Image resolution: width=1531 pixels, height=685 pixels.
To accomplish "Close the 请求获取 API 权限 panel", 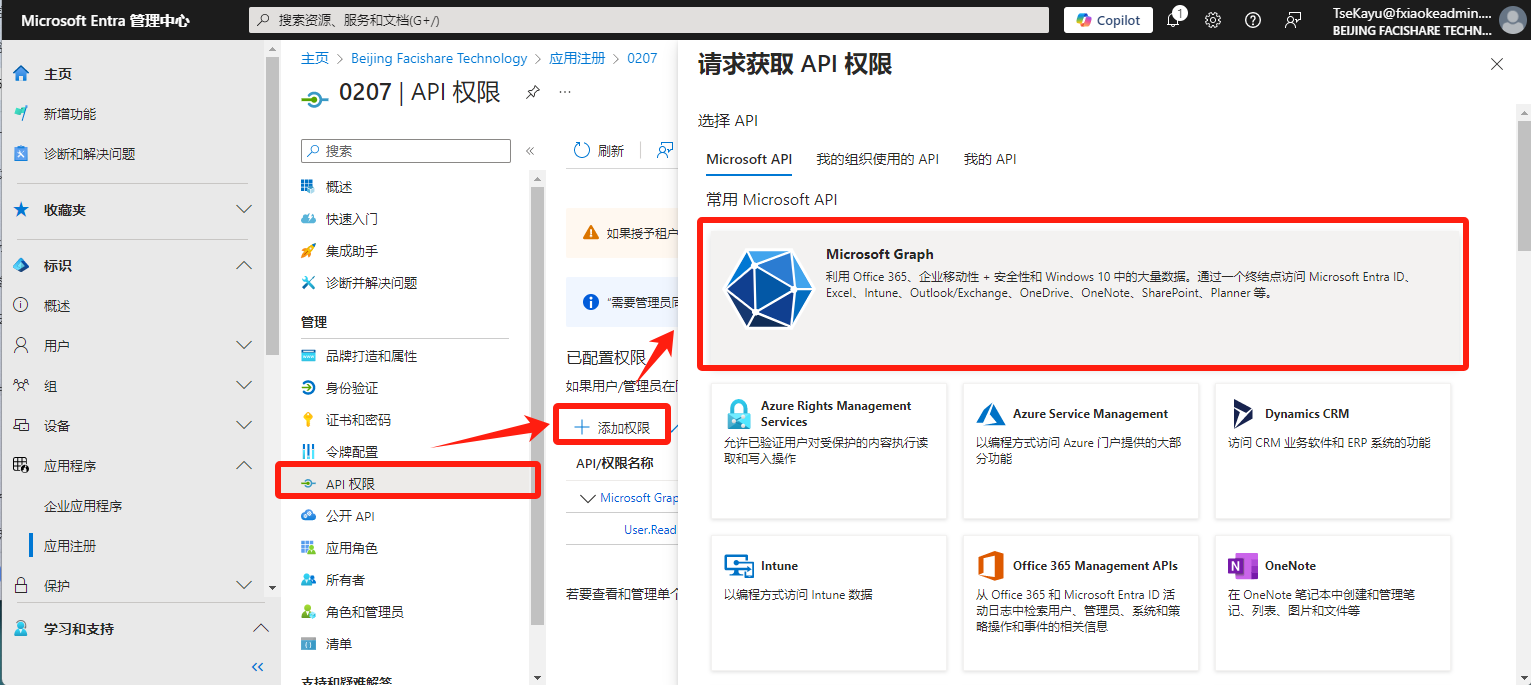I will [1497, 64].
